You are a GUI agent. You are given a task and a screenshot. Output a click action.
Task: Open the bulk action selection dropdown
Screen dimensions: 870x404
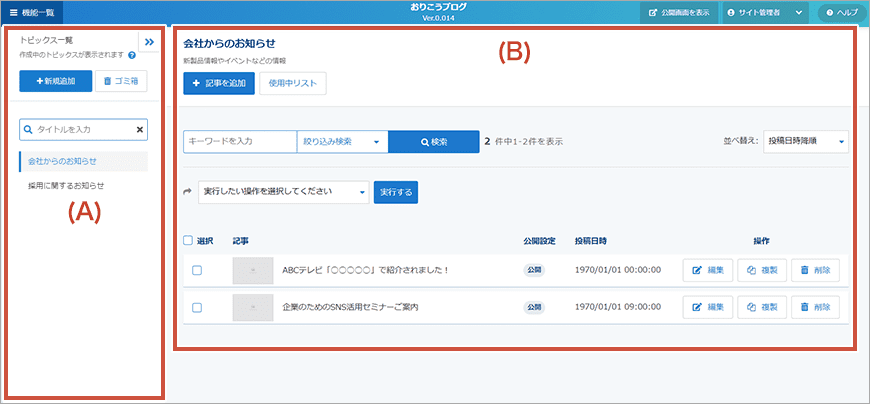click(x=283, y=191)
